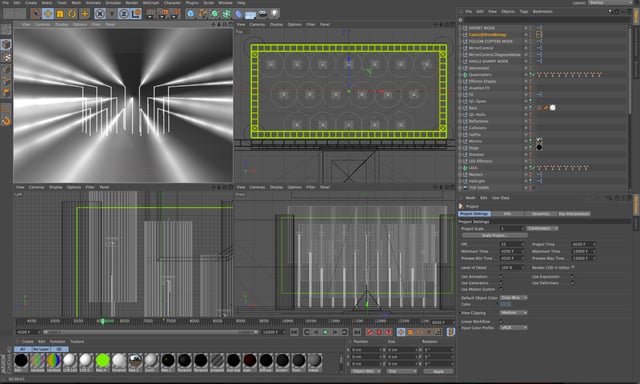The height and width of the screenshot is (384, 640).
Task: Open the Default Object Color dropdown
Action: point(513,298)
